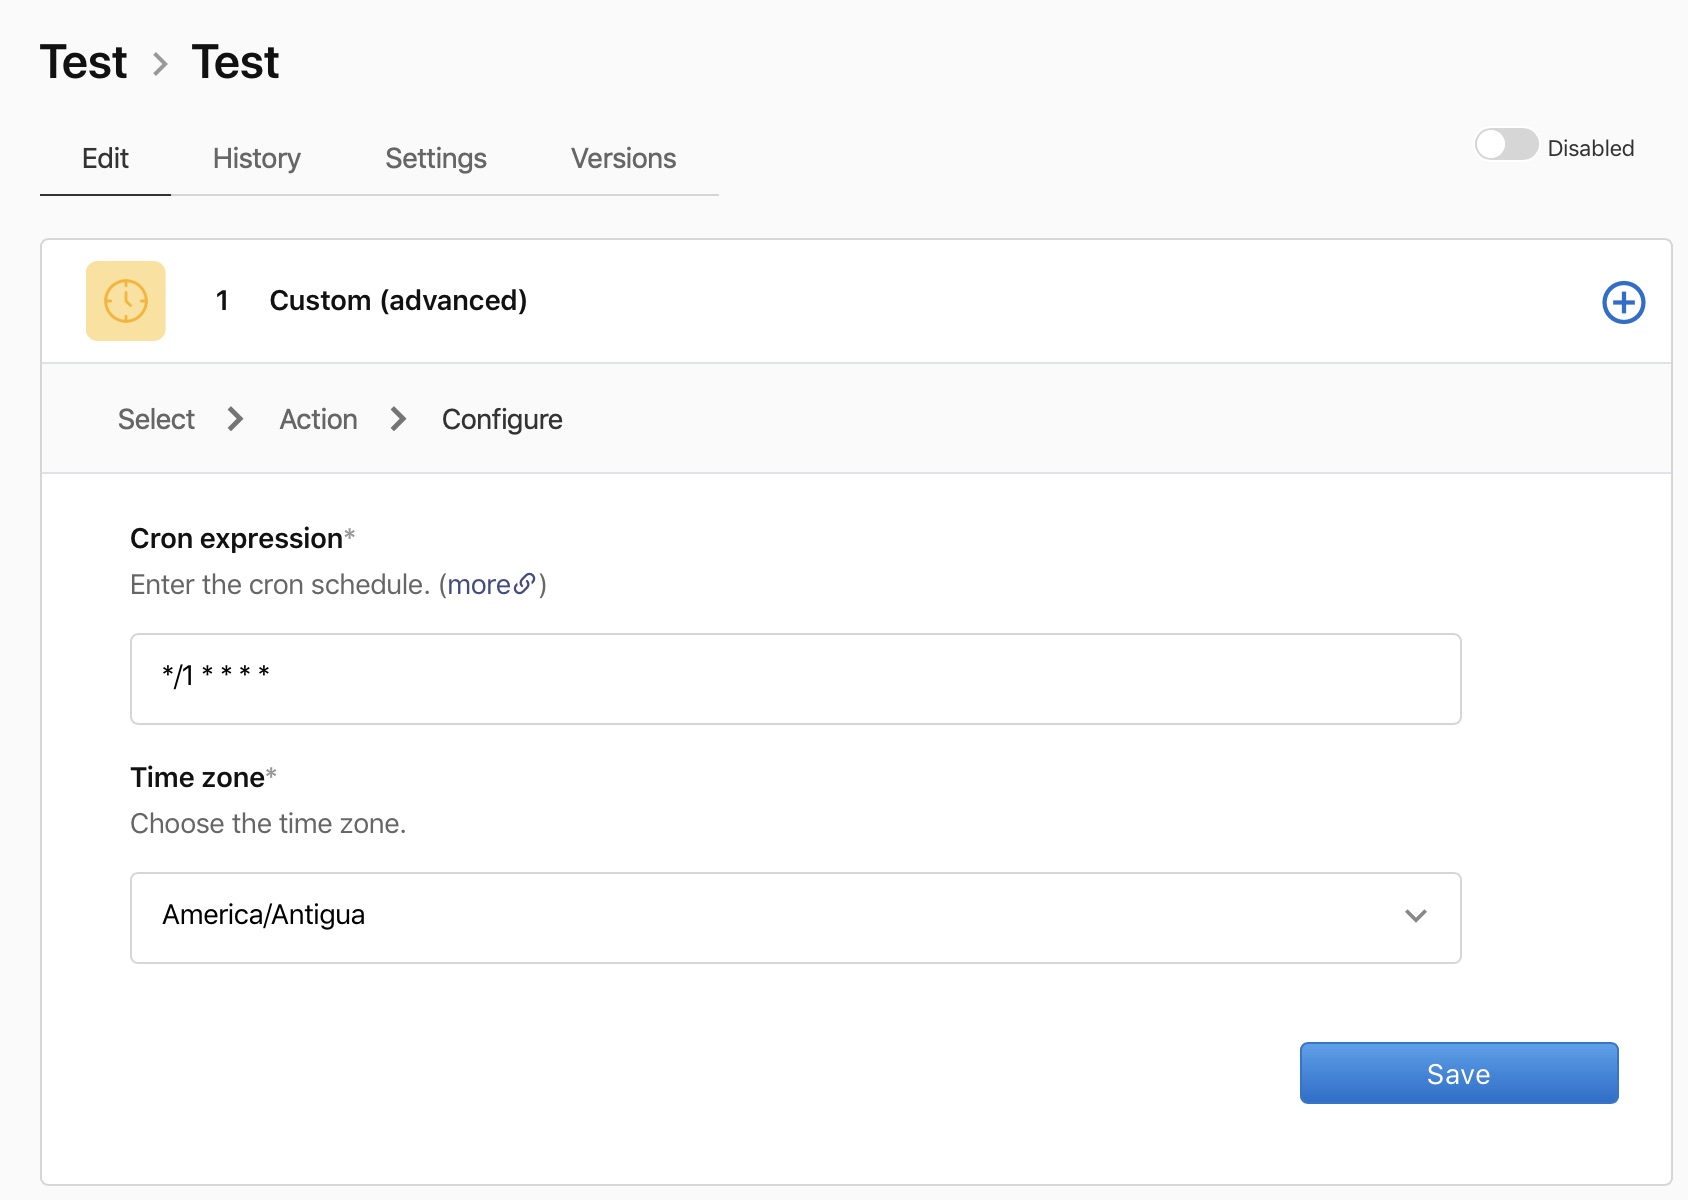Select the Edit tab
This screenshot has height=1200, width=1688.
click(105, 158)
